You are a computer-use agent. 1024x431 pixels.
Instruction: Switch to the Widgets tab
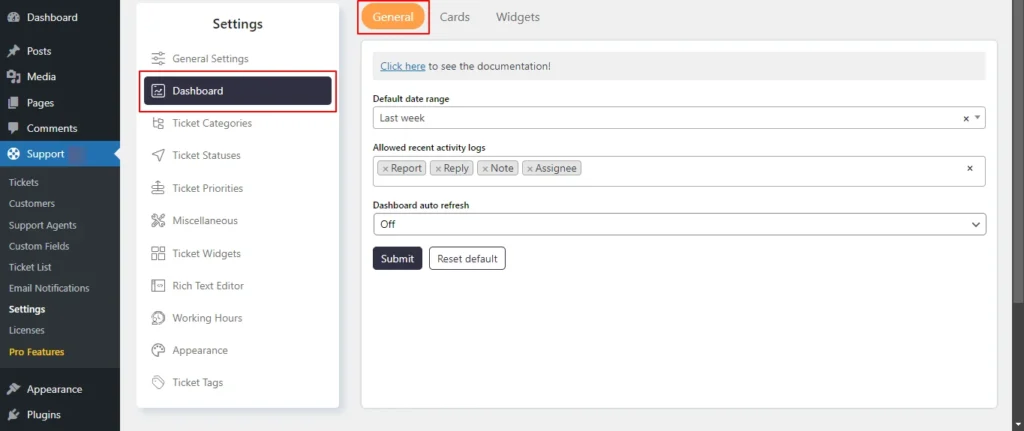[x=518, y=17]
